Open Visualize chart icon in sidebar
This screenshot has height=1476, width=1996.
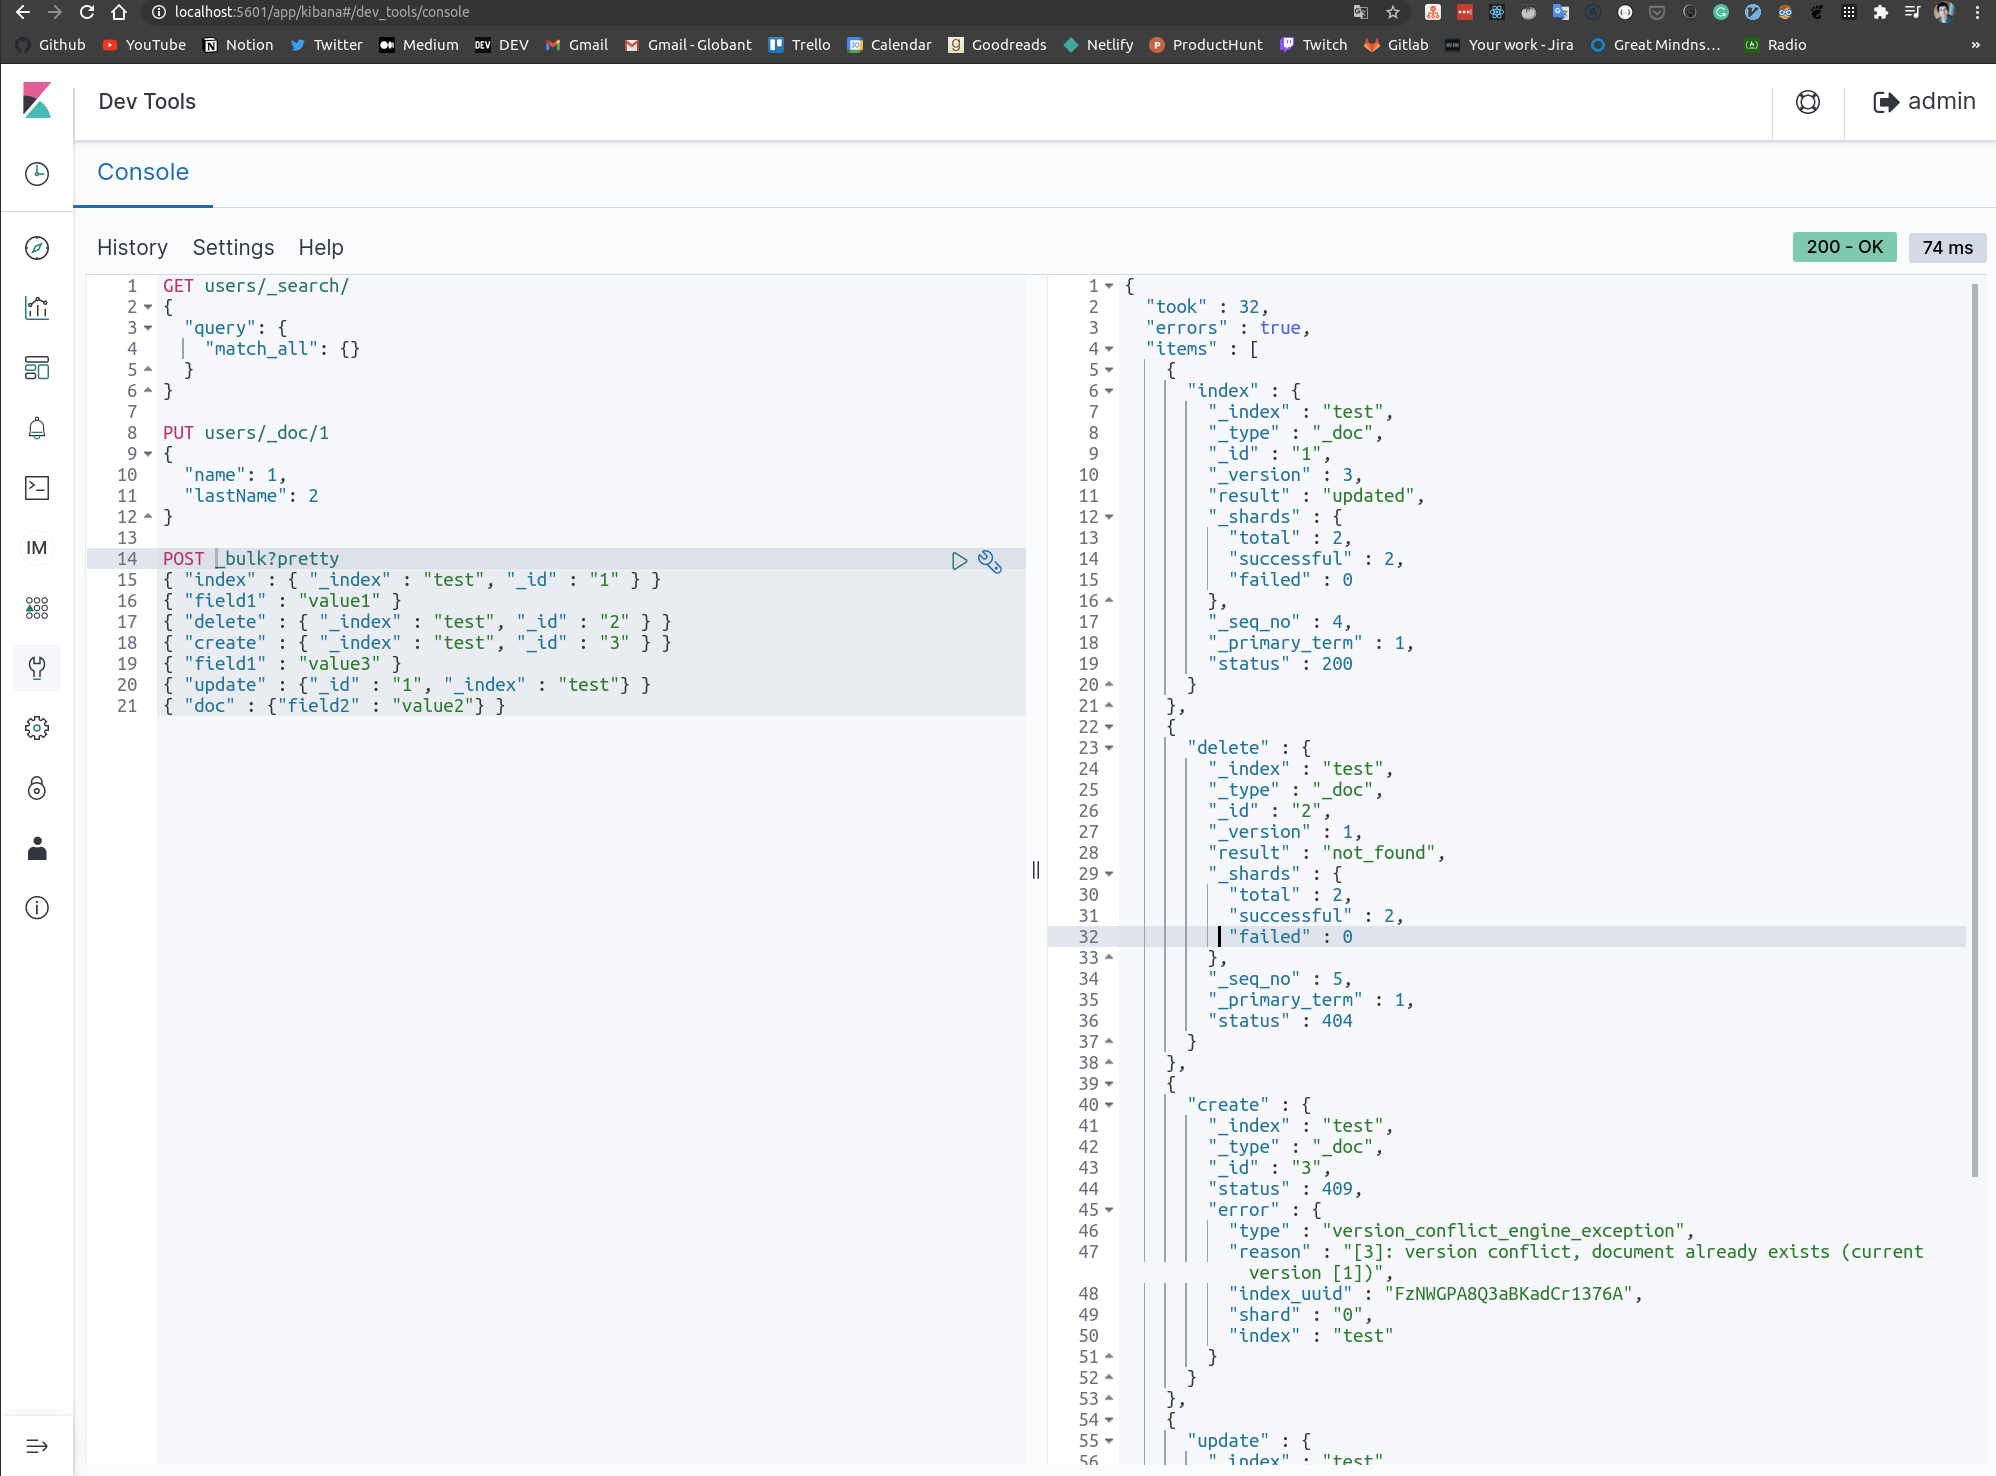coord(37,308)
